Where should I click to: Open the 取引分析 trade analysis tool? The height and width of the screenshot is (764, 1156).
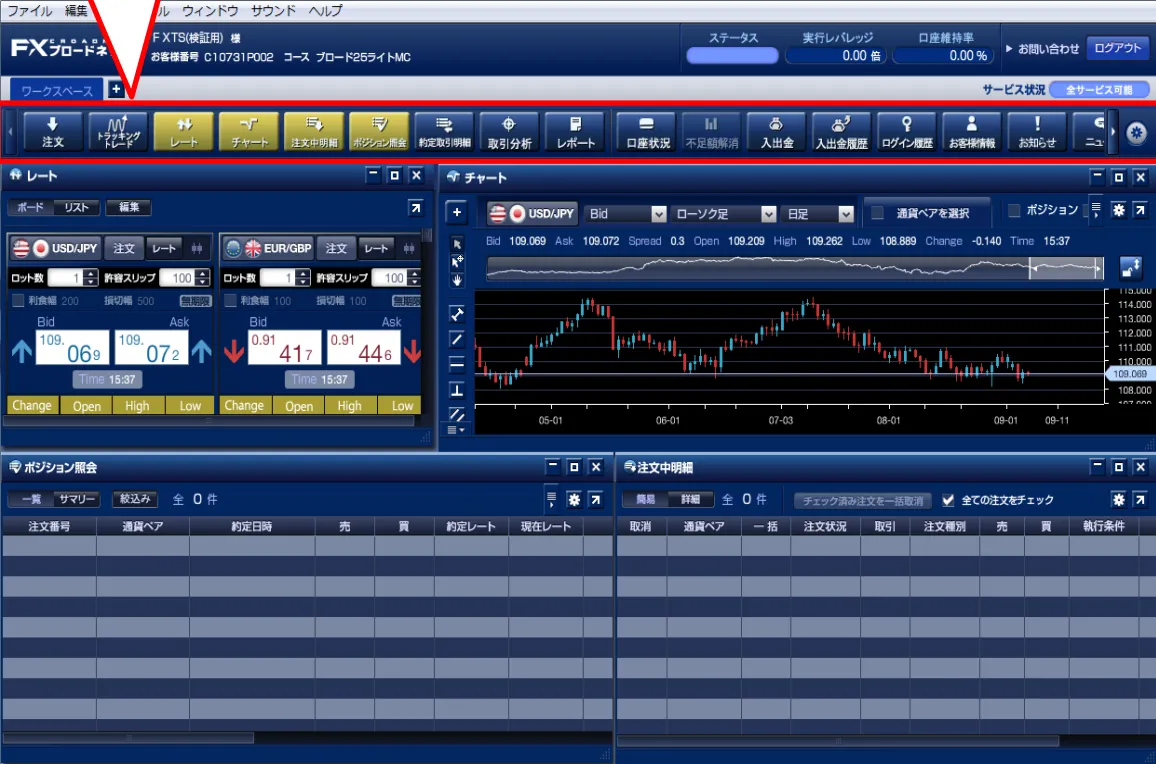(x=509, y=131)
